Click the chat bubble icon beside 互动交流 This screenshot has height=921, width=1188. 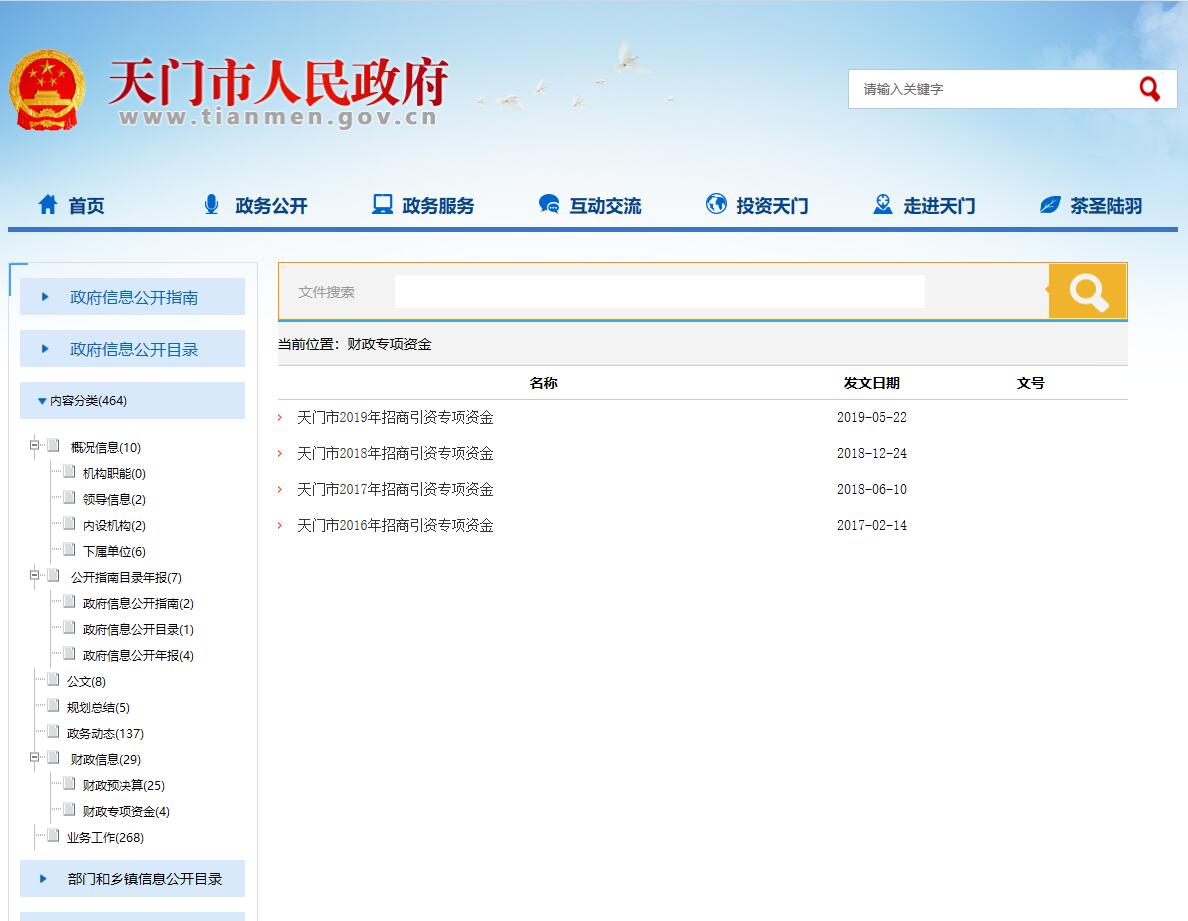pos(549,205)
